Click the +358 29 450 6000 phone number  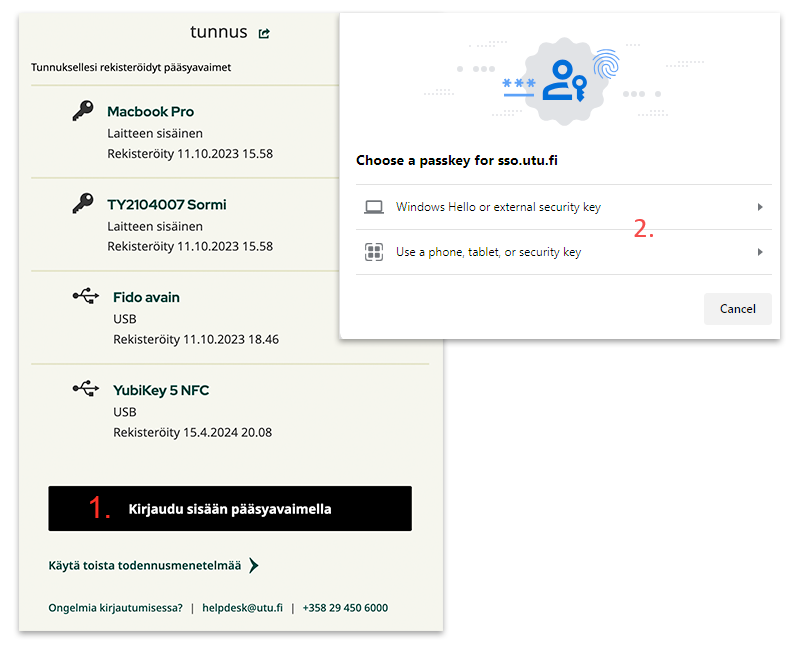coord(345,608)
